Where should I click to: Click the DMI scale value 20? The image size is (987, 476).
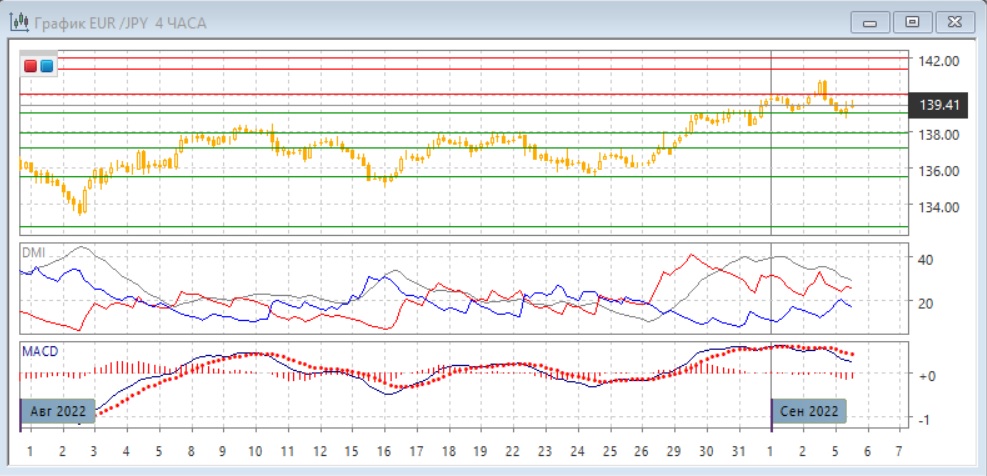pyautogui.click(x=926, y=303)
